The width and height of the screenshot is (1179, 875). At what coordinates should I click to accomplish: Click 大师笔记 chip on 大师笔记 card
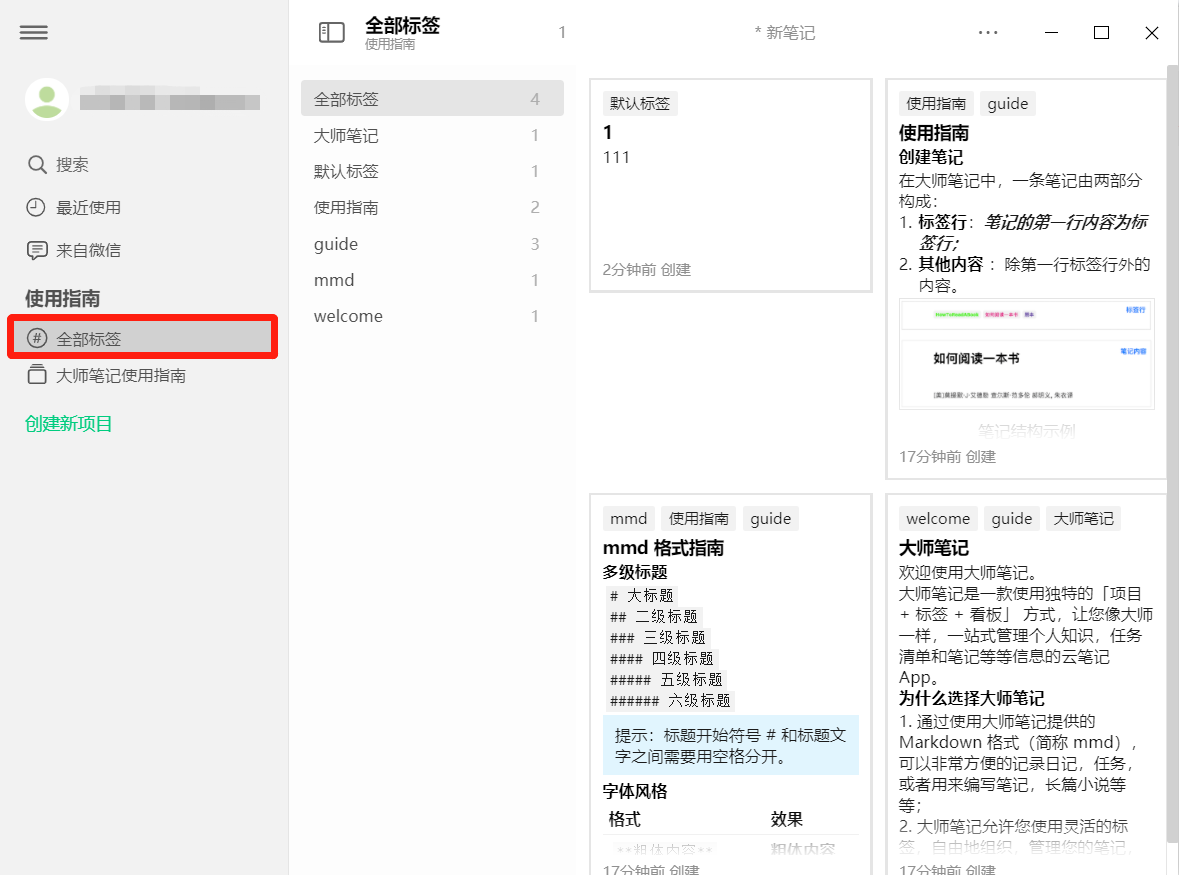[1084, 518]
